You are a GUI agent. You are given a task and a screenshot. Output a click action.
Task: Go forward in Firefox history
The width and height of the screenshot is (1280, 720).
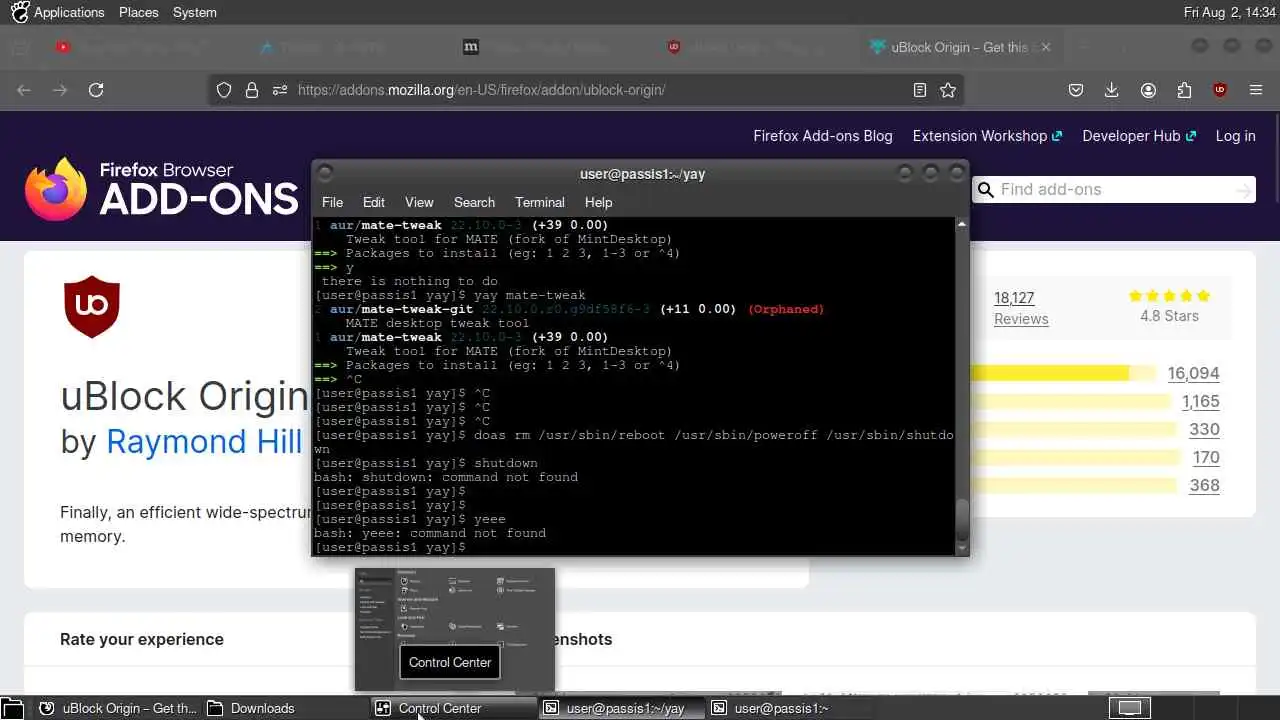pos(60,90)
